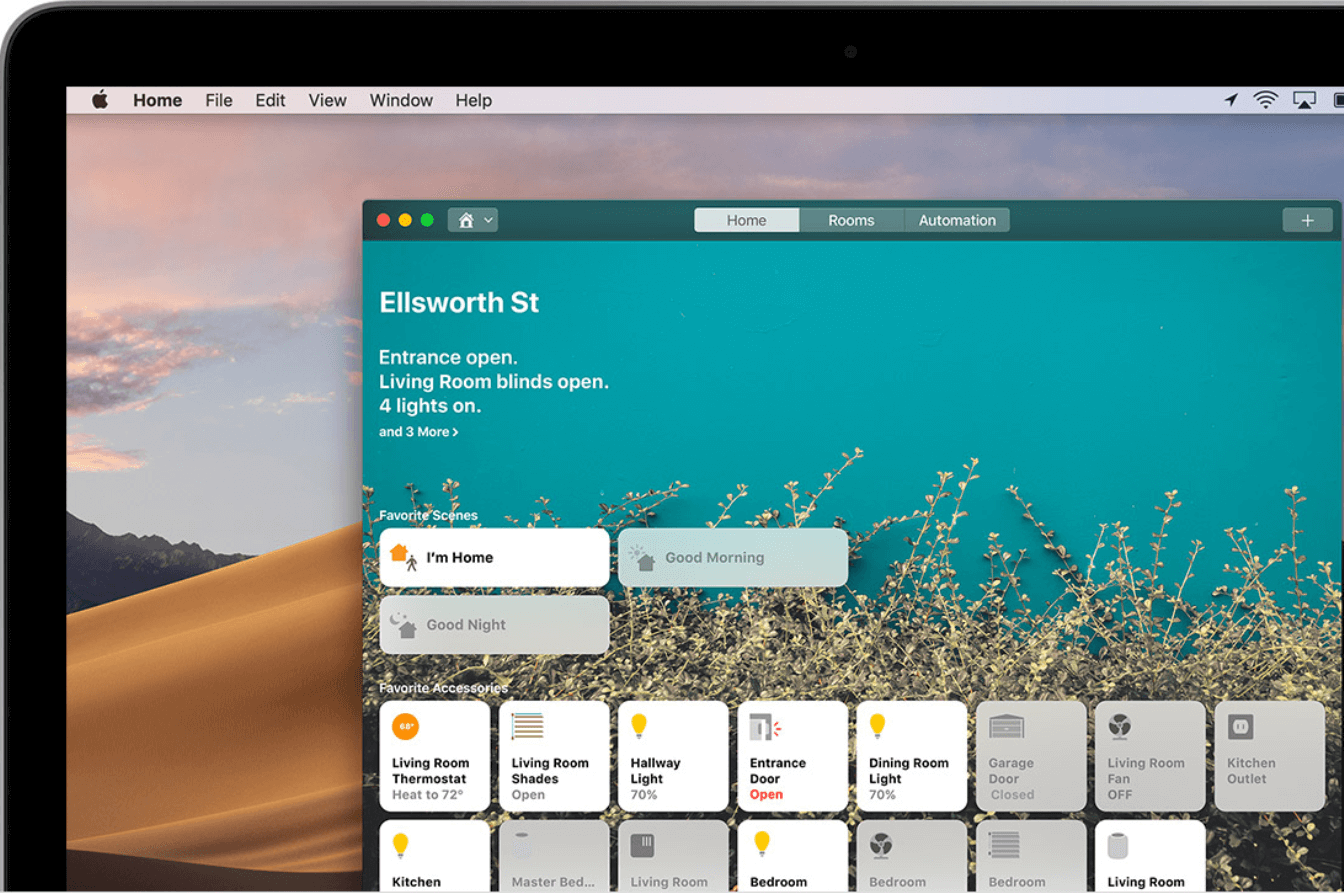Expand the 'and 3 More' status details

point(418,431)
